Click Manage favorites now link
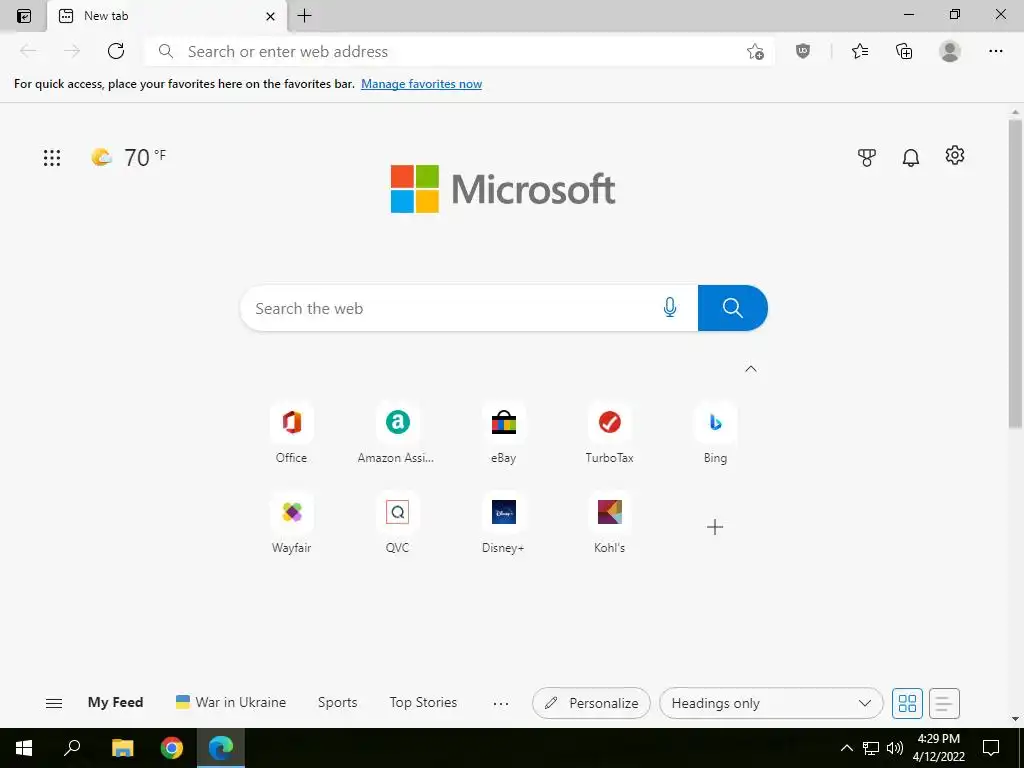The image size is (1024, 768). 421,84
